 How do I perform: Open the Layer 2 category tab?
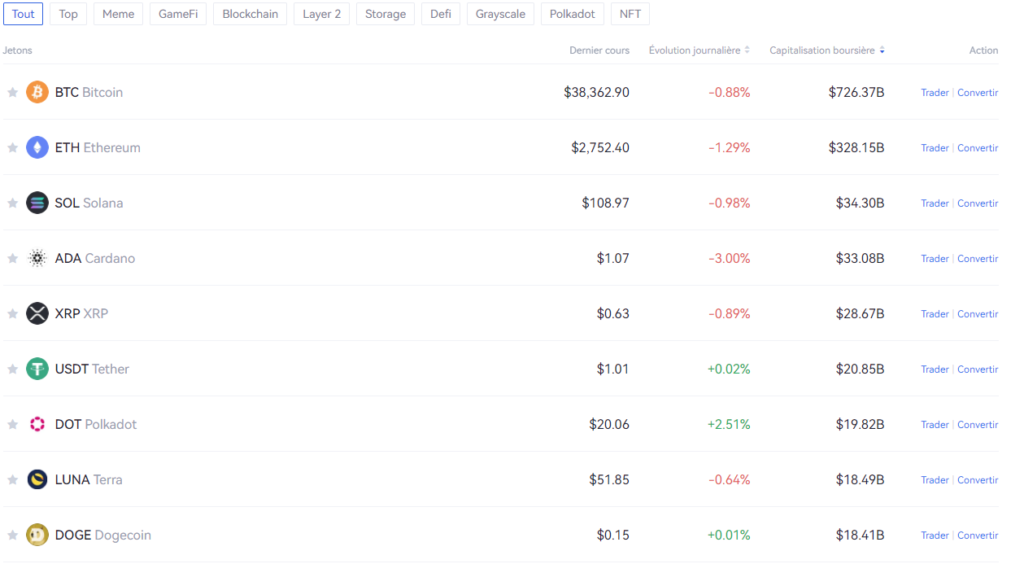tap(321, 14)
